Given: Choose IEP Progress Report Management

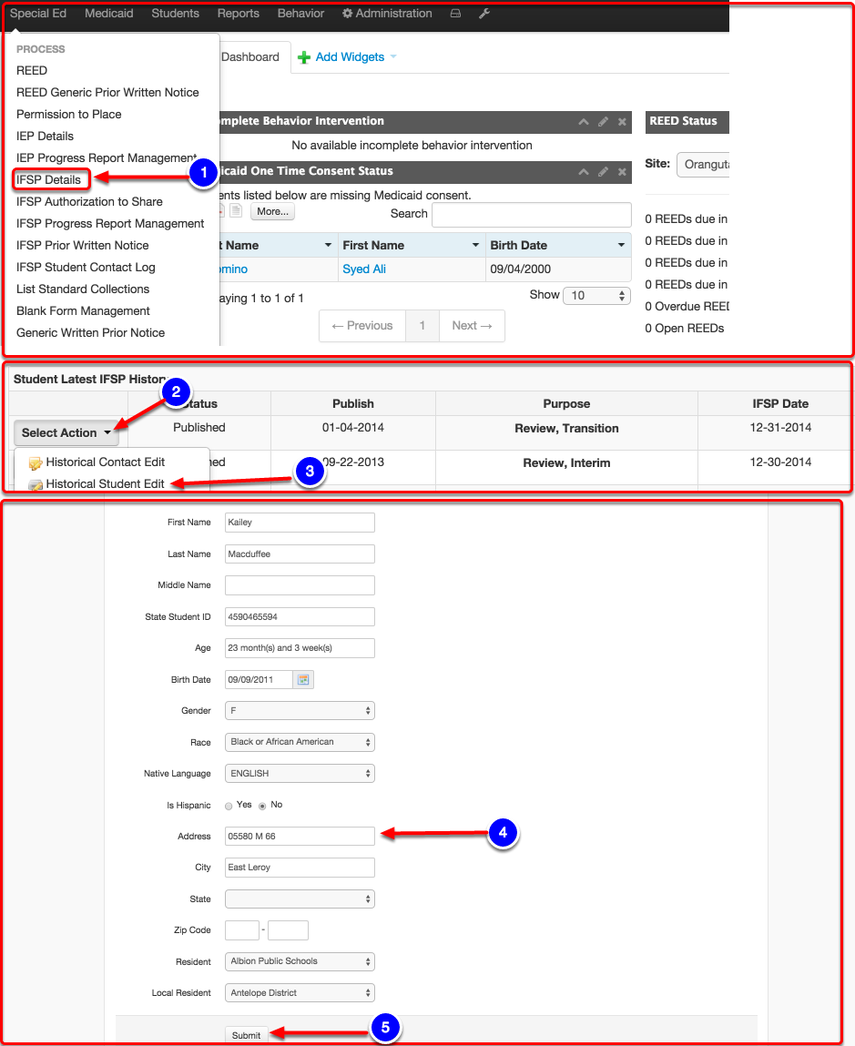Looking at the screenshot, I should coord(107,158).
